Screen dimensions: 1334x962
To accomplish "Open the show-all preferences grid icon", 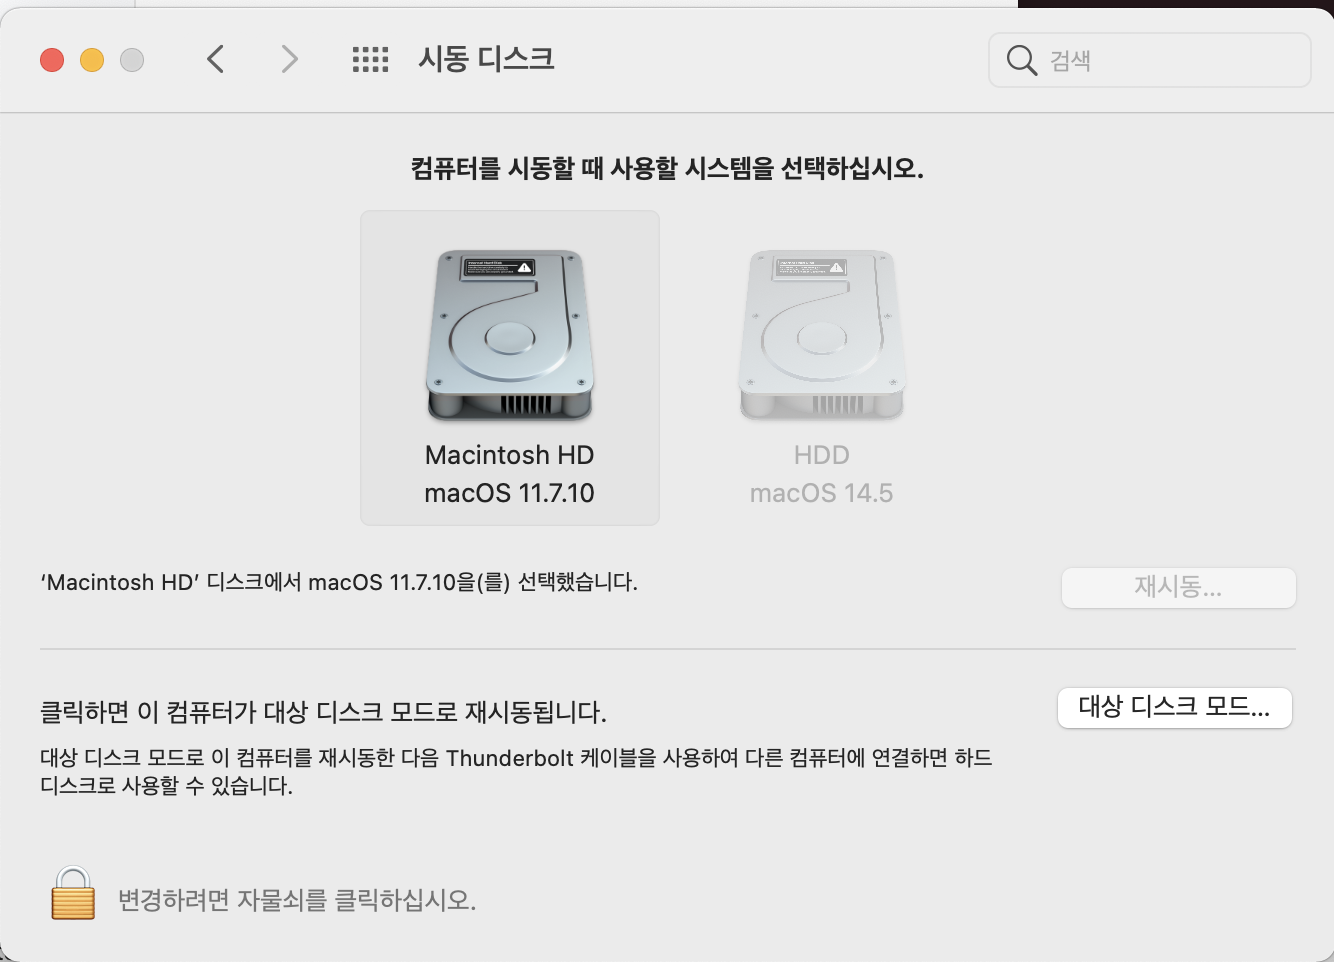I will point(370,60).
